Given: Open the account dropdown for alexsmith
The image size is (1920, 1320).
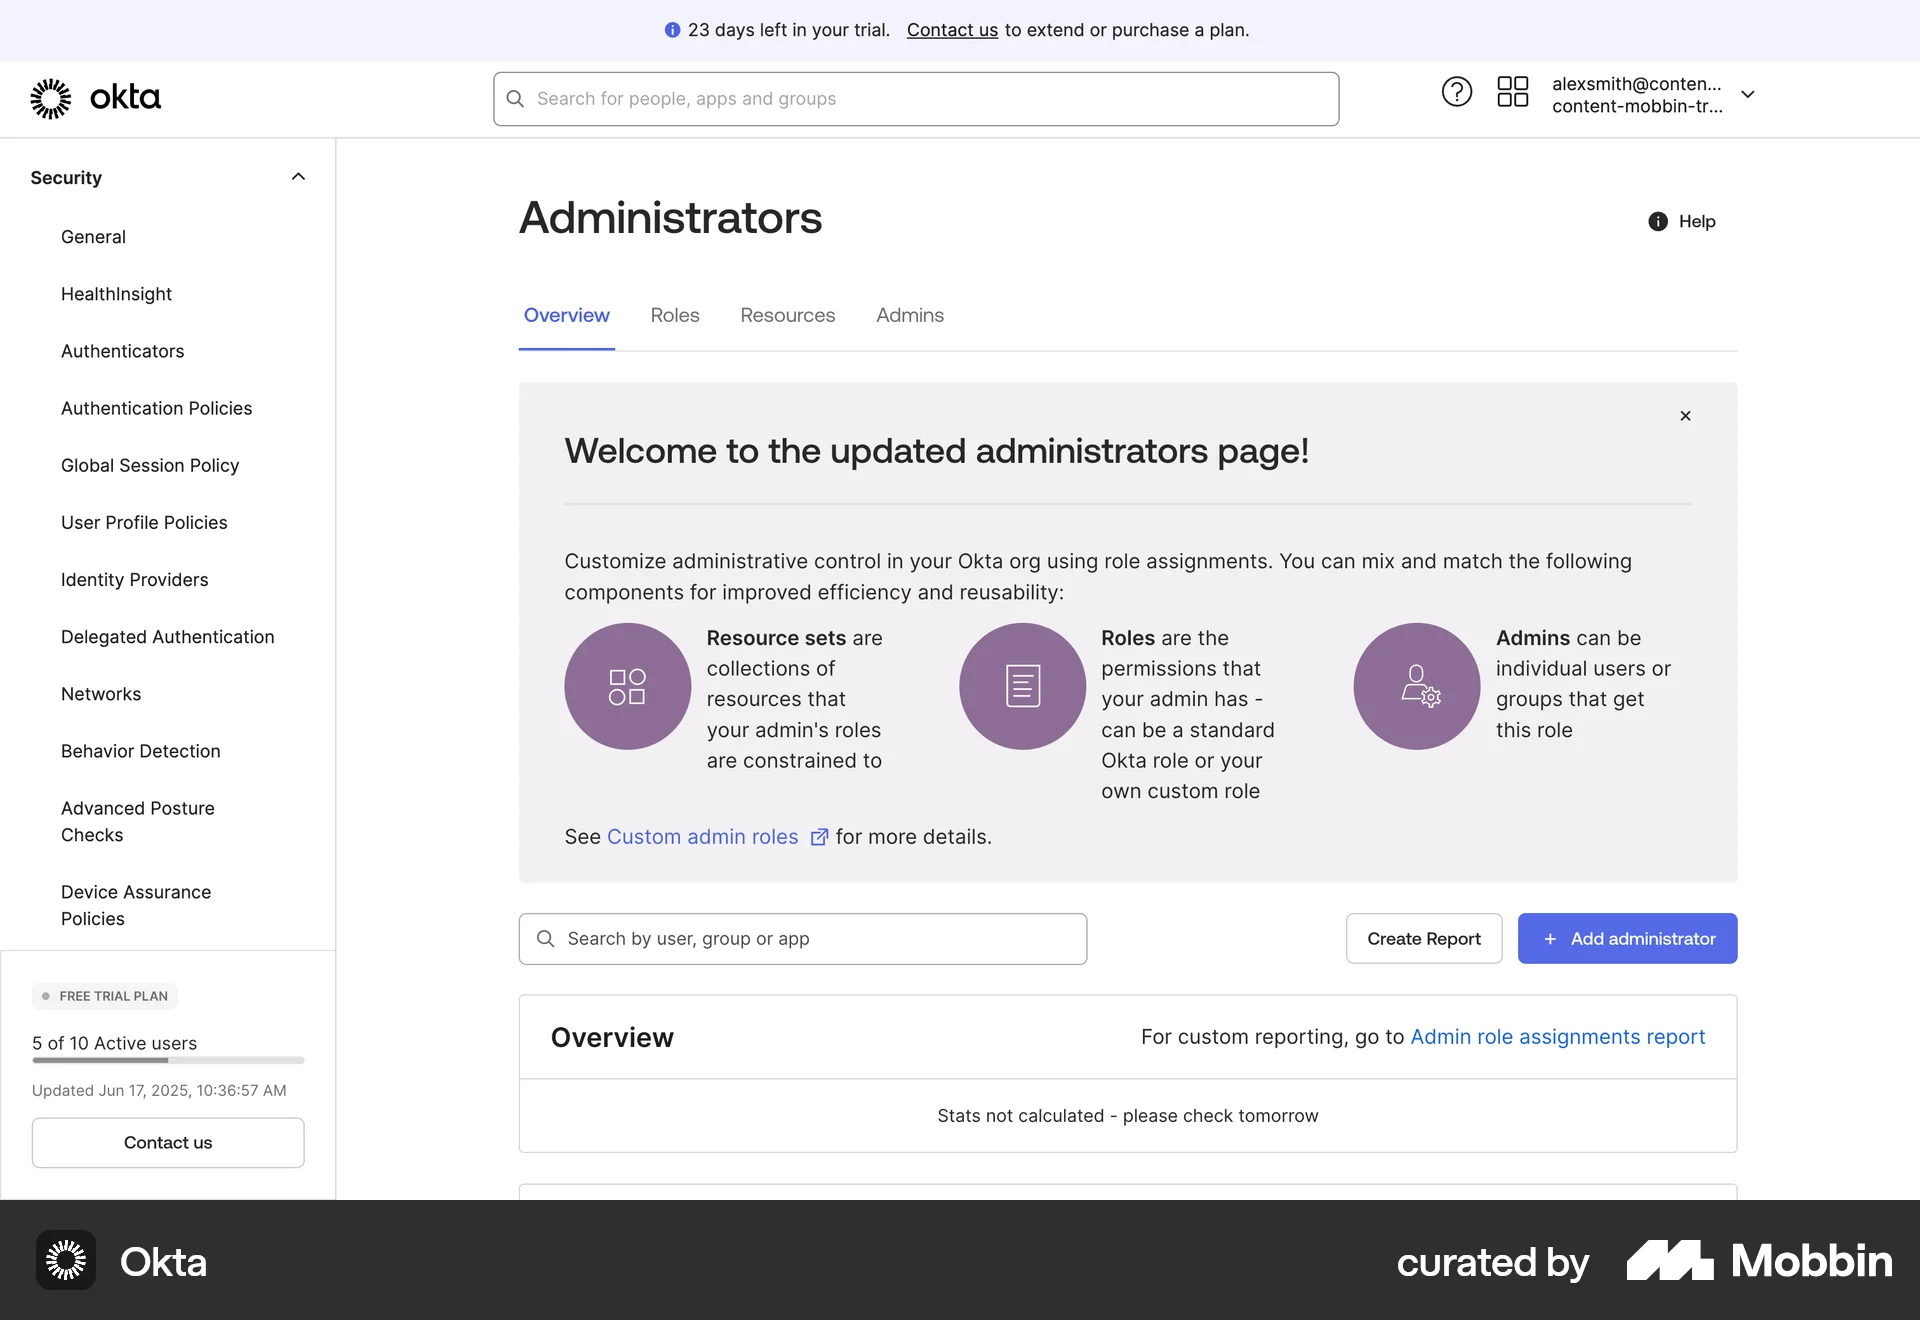Looking at the screenshot, I should (x=1748, y=94).
